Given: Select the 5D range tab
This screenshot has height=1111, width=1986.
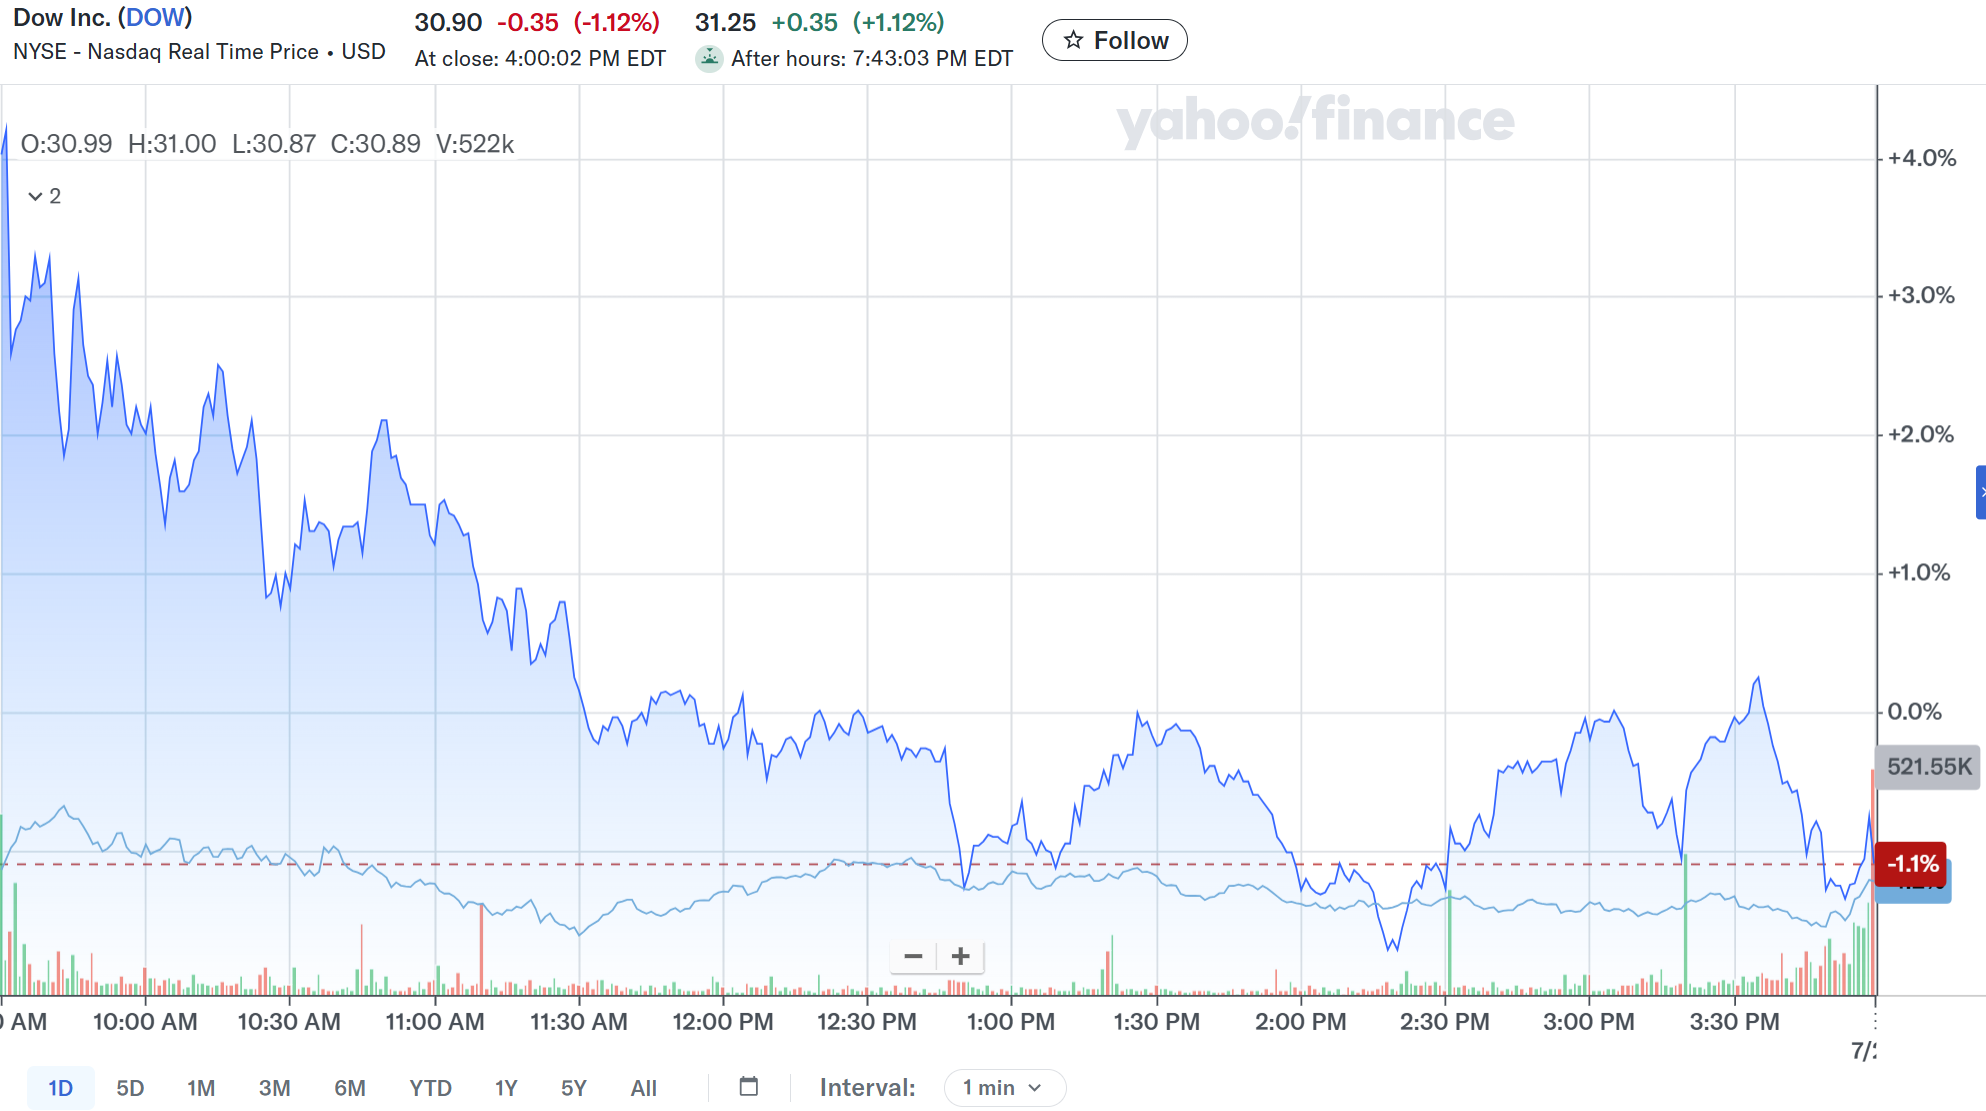Looking at the screenshot, I should pyautogui.click(x=130, y=1088).
